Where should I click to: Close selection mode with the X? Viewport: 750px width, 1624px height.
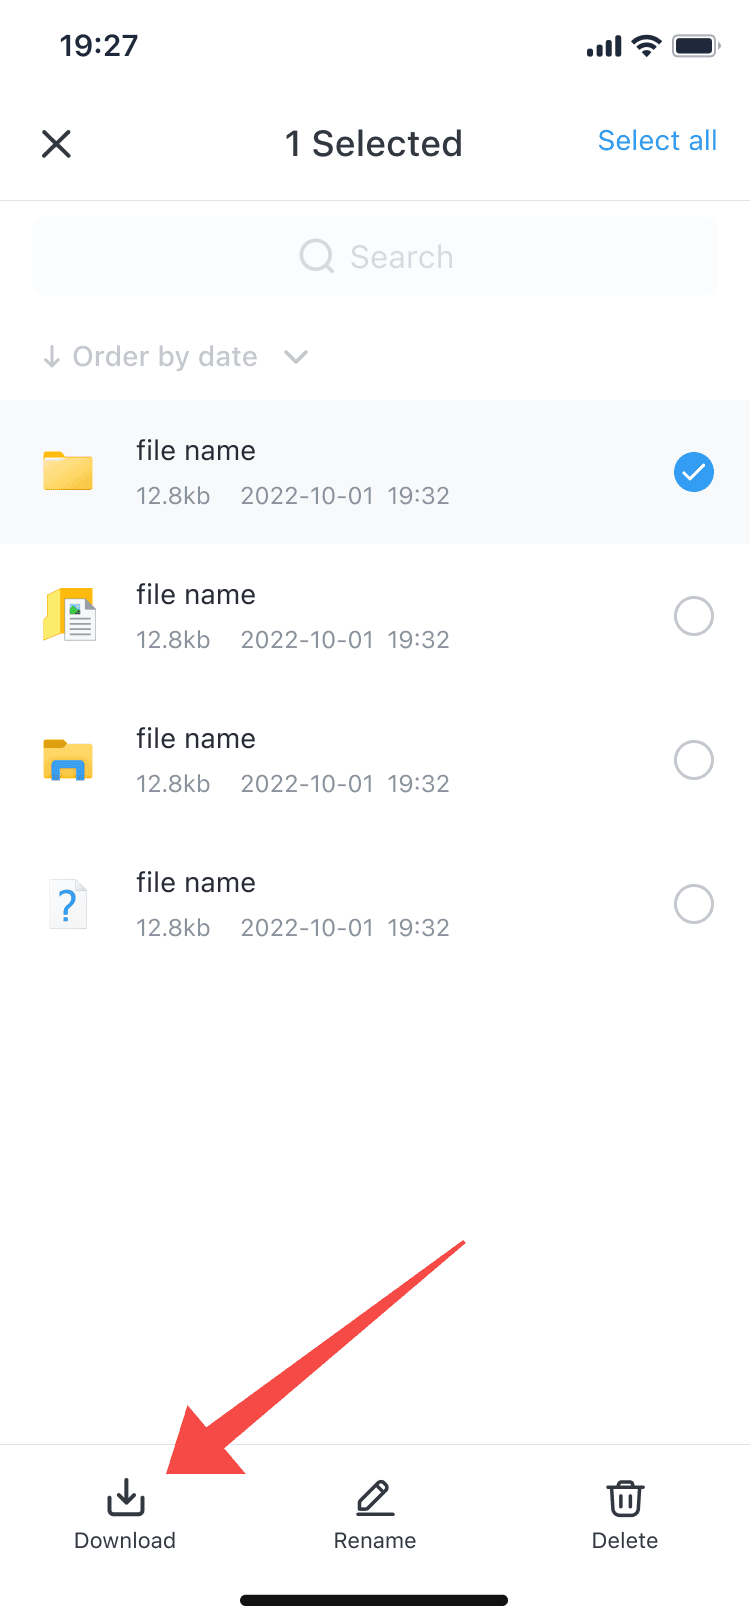point(56,144)
